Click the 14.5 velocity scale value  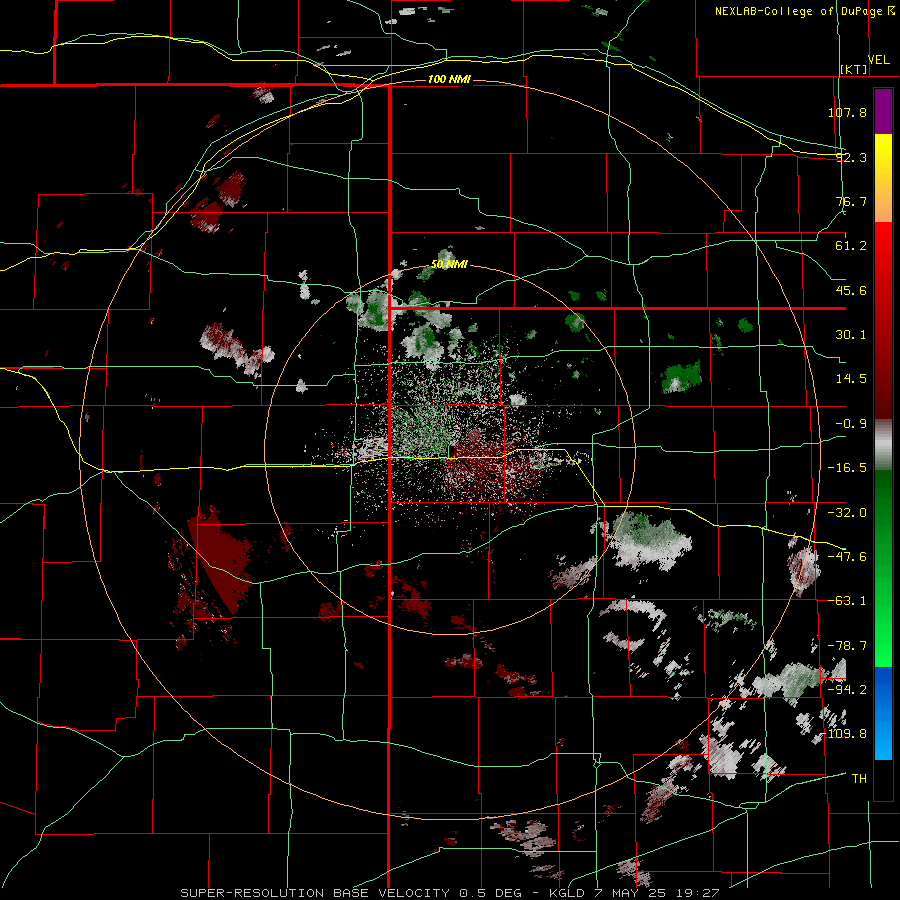click(851, 379)
